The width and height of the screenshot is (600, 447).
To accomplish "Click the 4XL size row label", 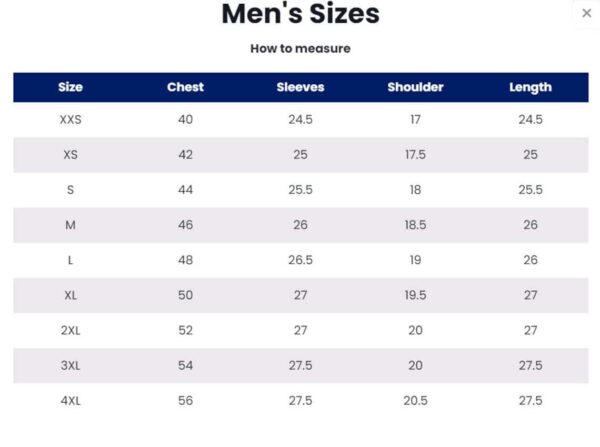I will (70, 400).
